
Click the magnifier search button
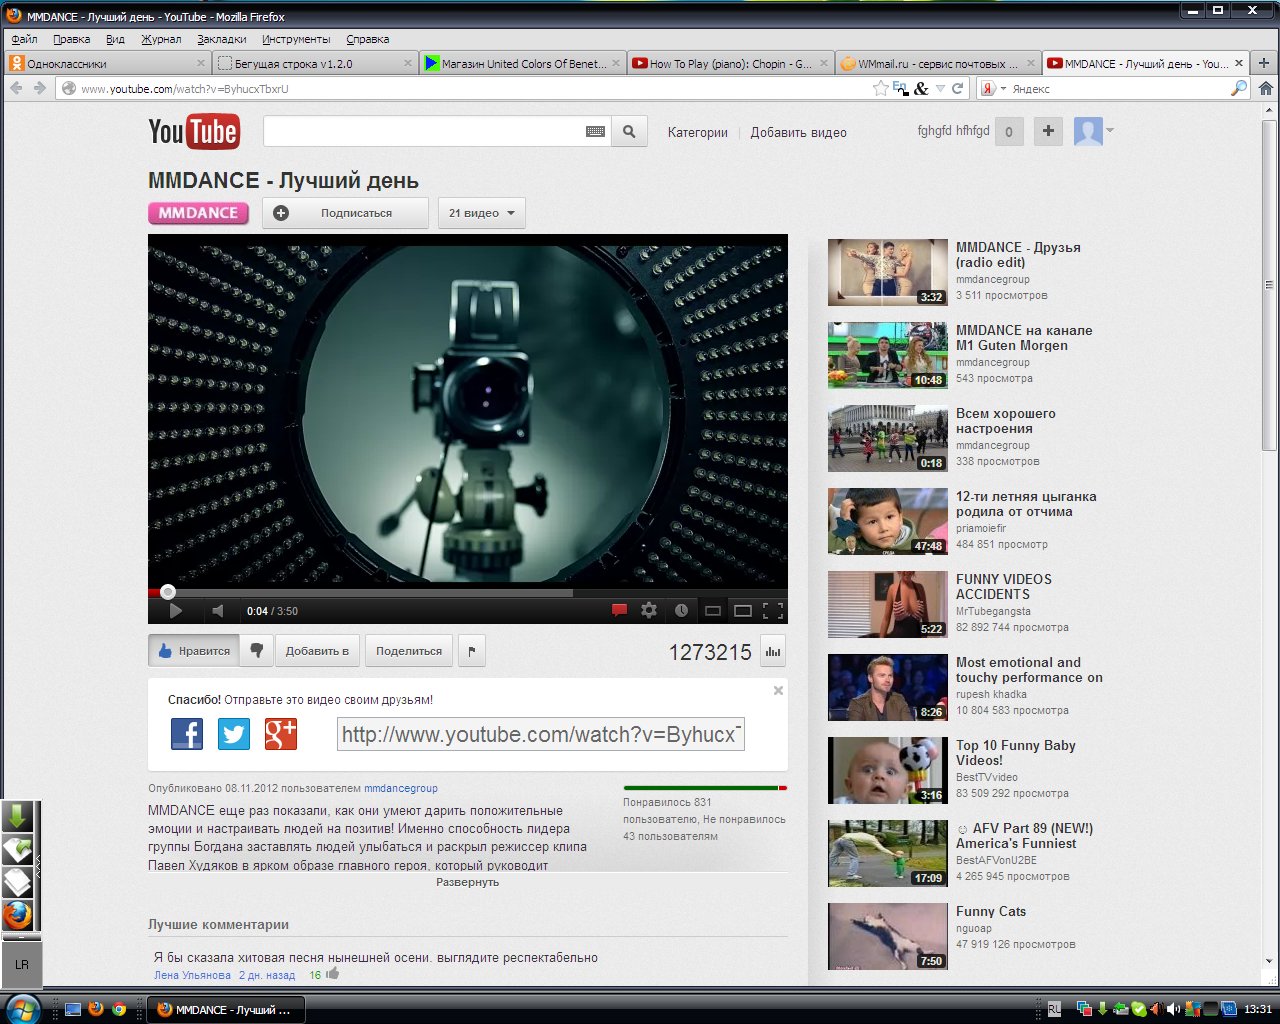629,131
